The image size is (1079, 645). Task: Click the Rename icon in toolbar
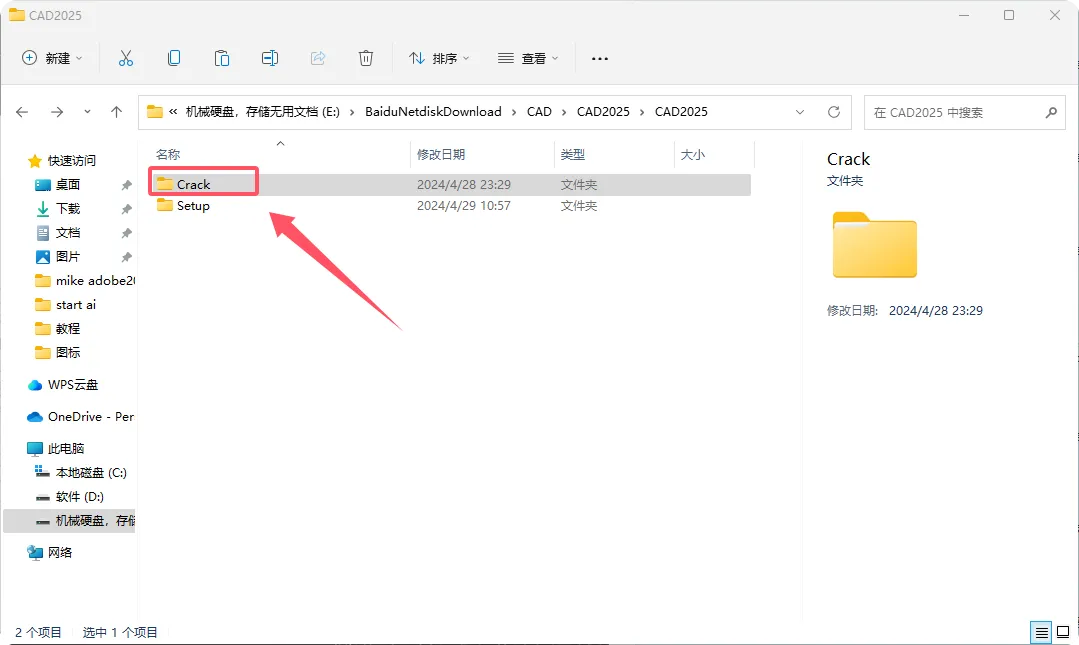(x=270, y=59)
